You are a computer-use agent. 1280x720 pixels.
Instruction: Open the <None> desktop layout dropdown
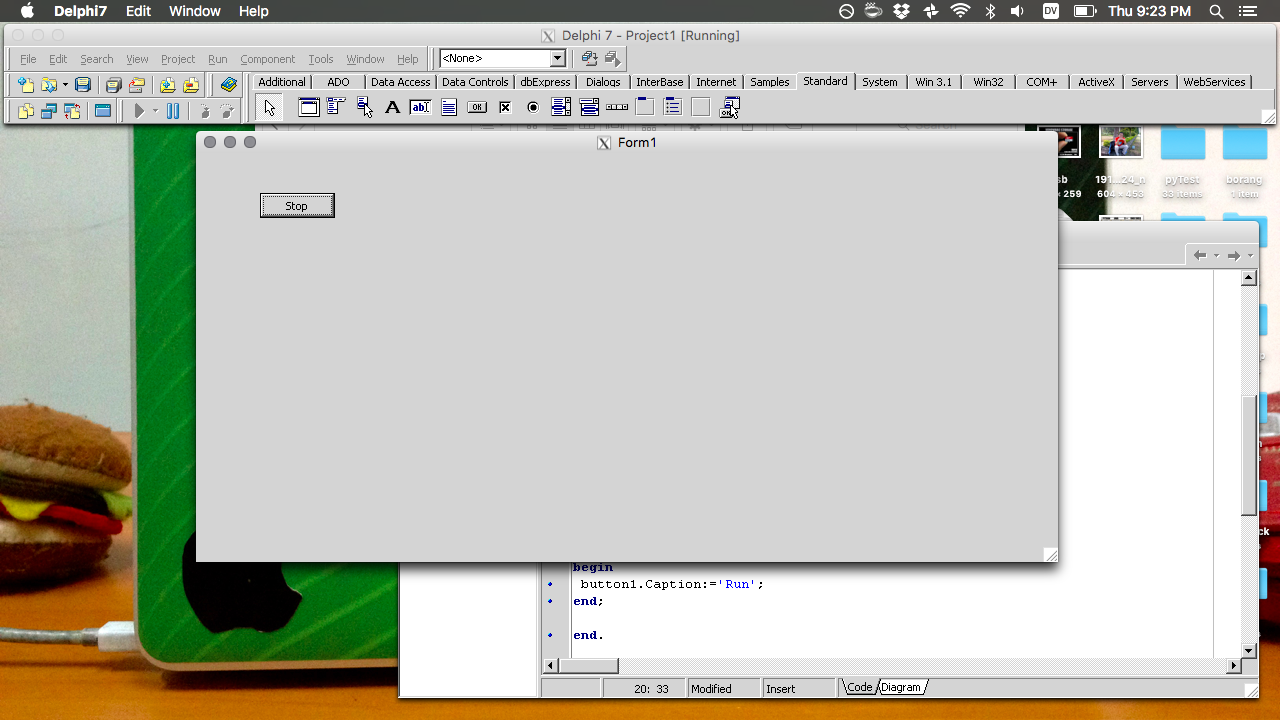[558, 59]
